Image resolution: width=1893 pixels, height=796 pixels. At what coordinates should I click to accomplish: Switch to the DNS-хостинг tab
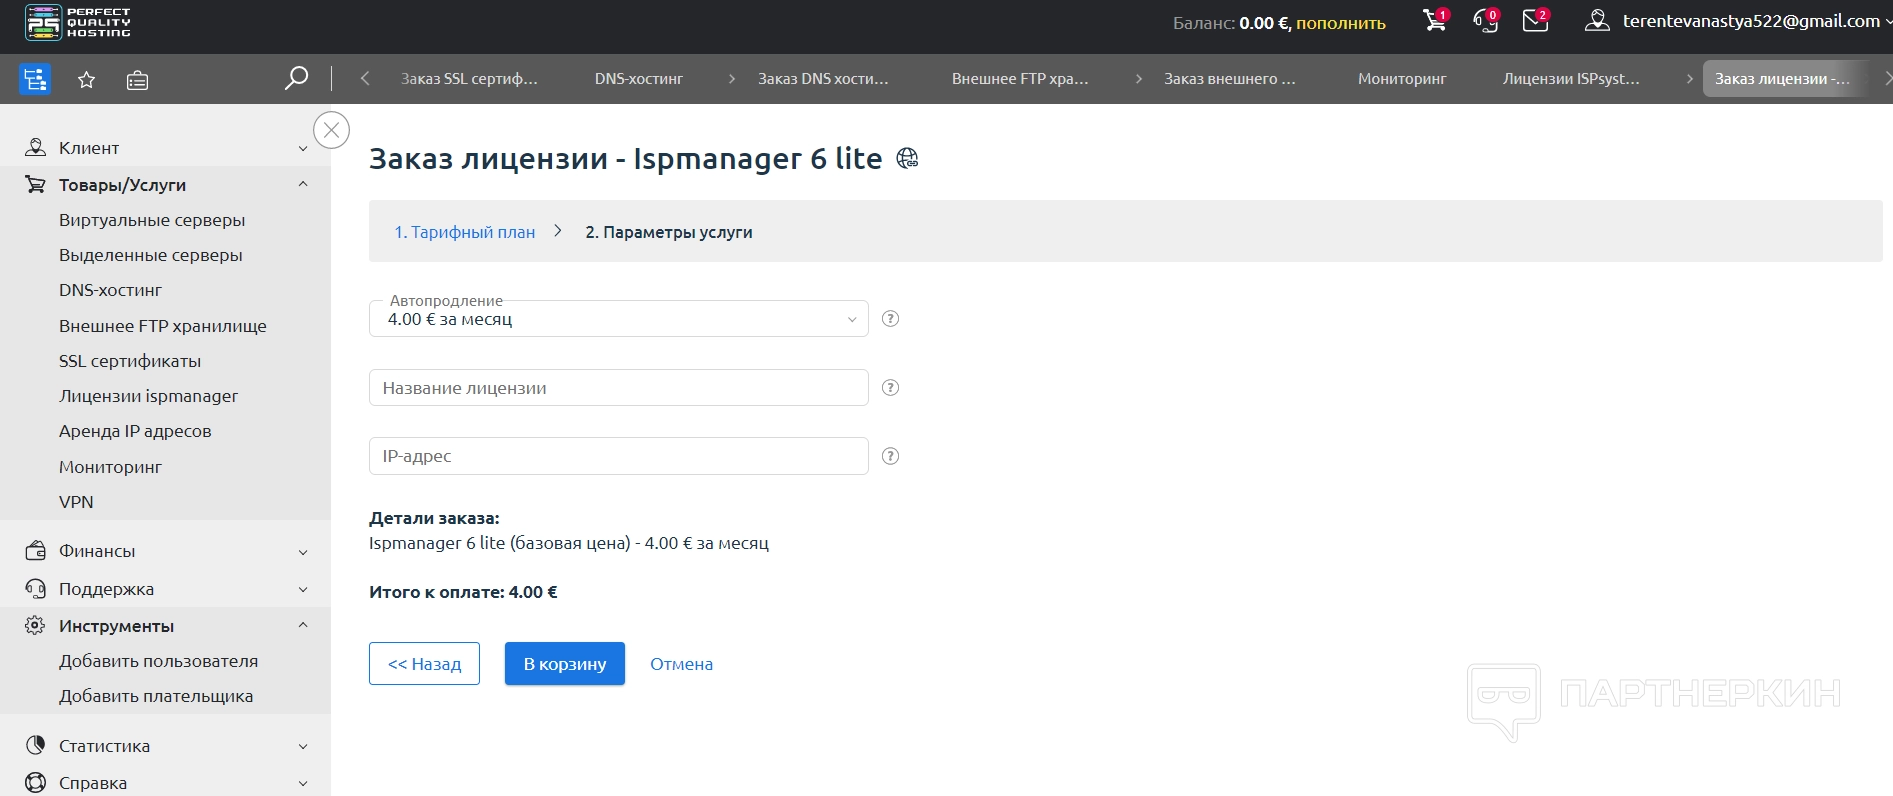(x=638, y=79)
